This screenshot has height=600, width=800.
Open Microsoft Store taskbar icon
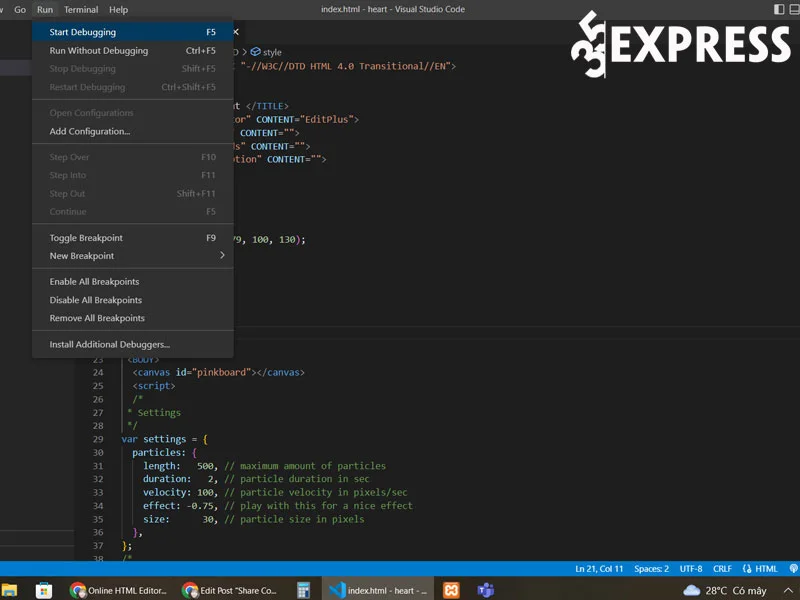(x=44, y=590)
